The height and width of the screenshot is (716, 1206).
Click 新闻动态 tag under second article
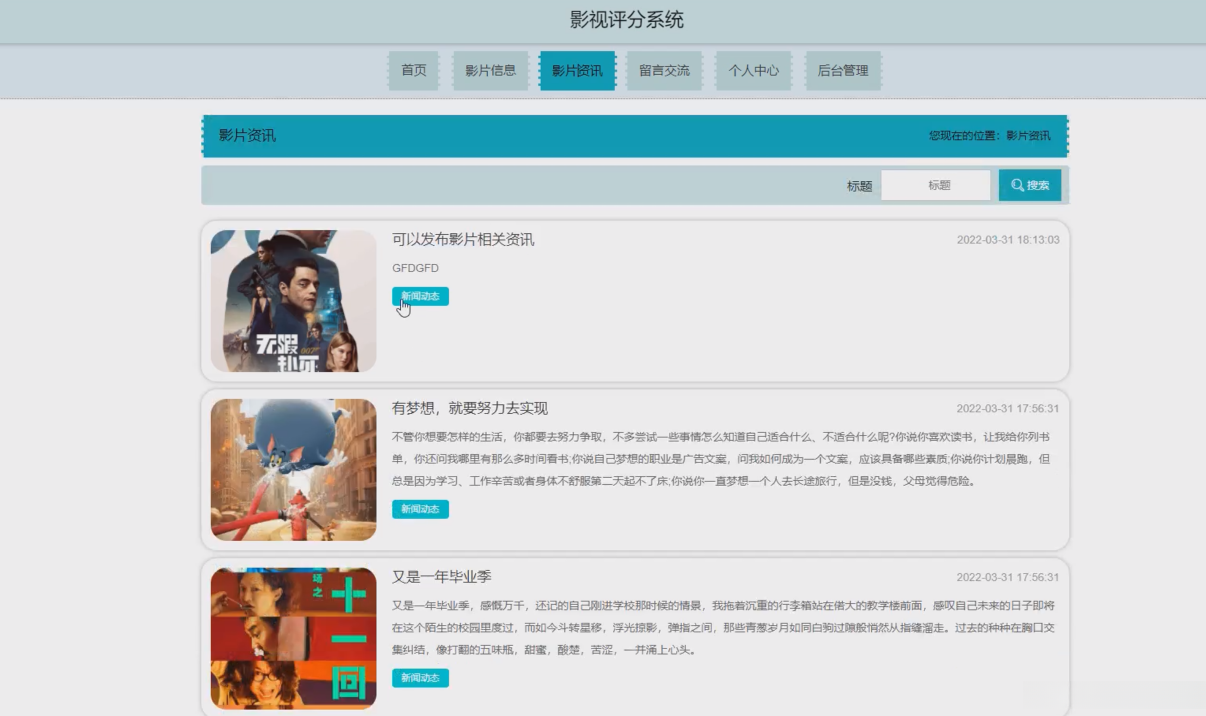(420, 509)
